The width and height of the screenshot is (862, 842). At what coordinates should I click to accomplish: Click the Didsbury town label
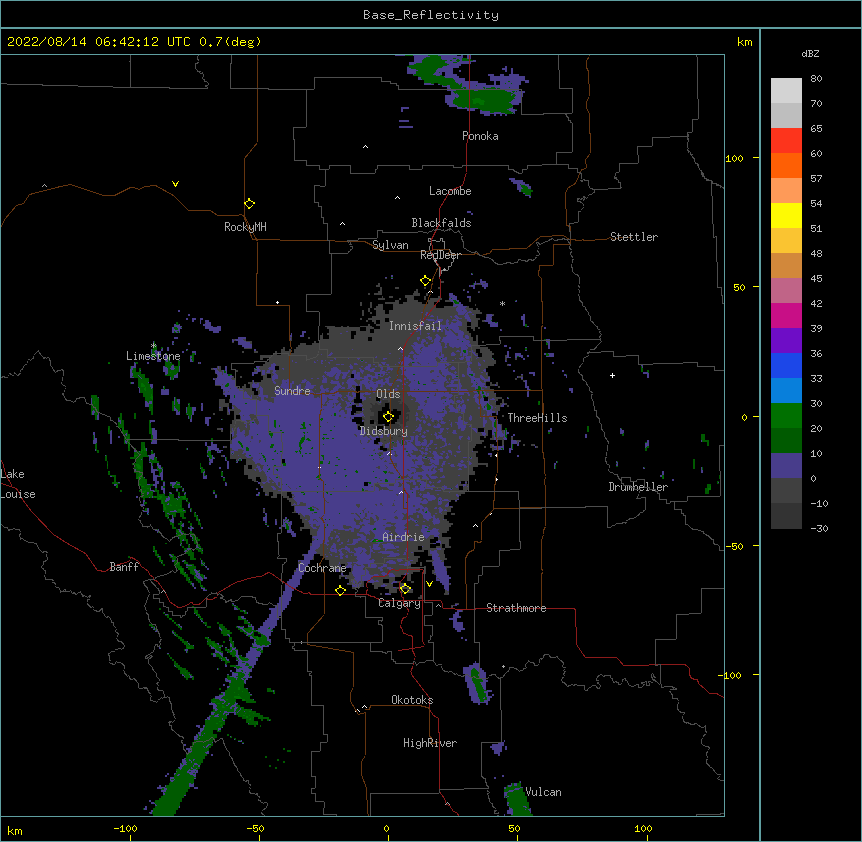point(384,431)
